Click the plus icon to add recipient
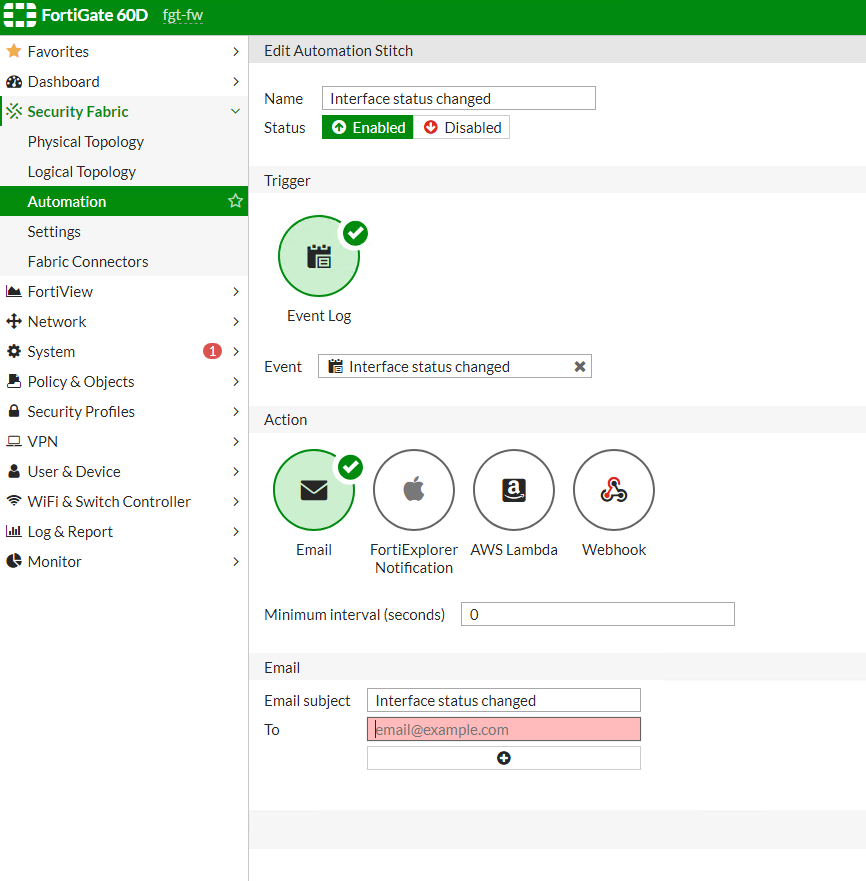 coord(503,758)
